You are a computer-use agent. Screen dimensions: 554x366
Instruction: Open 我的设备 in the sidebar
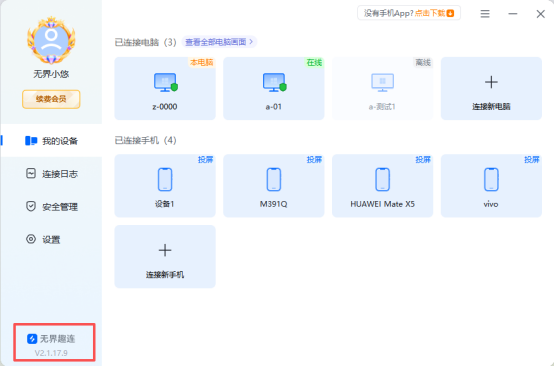coord(51,141)
